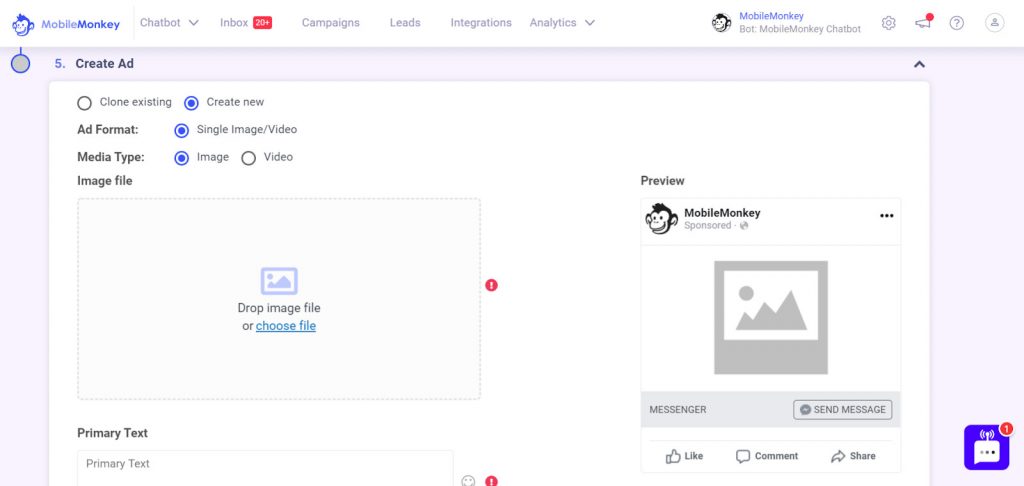This screenshot has height=486, width=1024.
Task: Expand the Chatbot dropdown menu
Action: point(169,23)
